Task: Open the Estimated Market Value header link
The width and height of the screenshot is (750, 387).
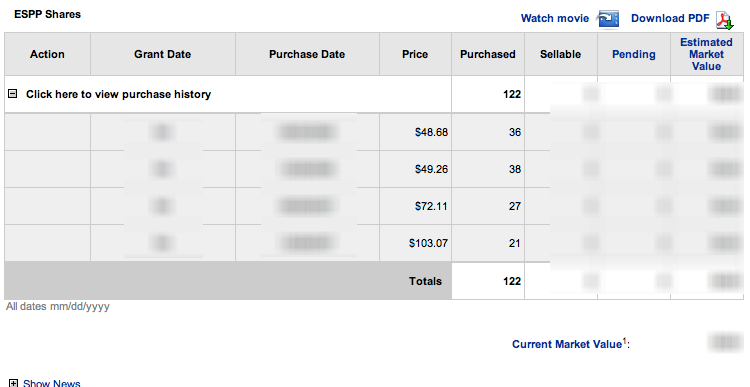Action: (x=706, y=54)
